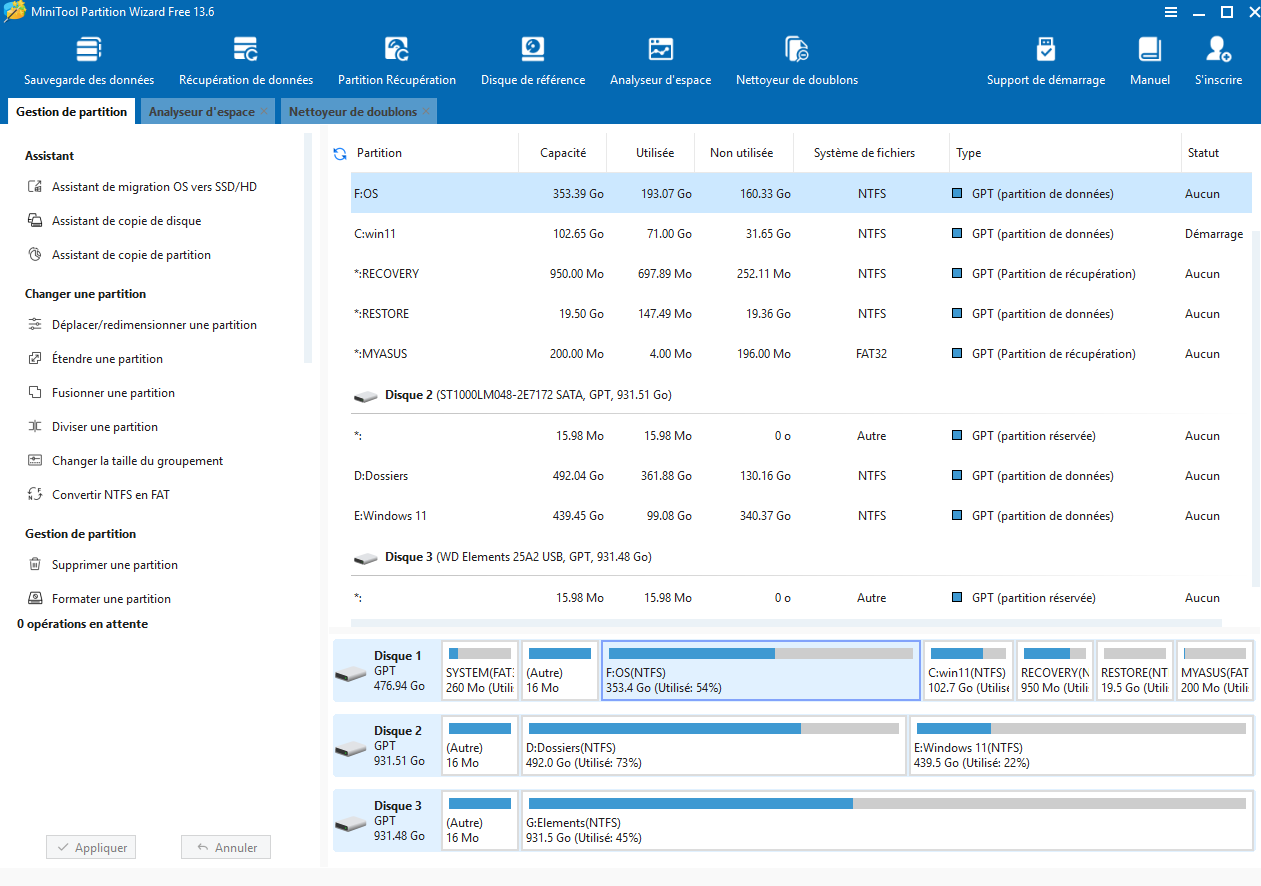Click Support de démarrage icon
This screenshot has width=1261, height=886.
pyautogui.click(x=1045, y=61)
